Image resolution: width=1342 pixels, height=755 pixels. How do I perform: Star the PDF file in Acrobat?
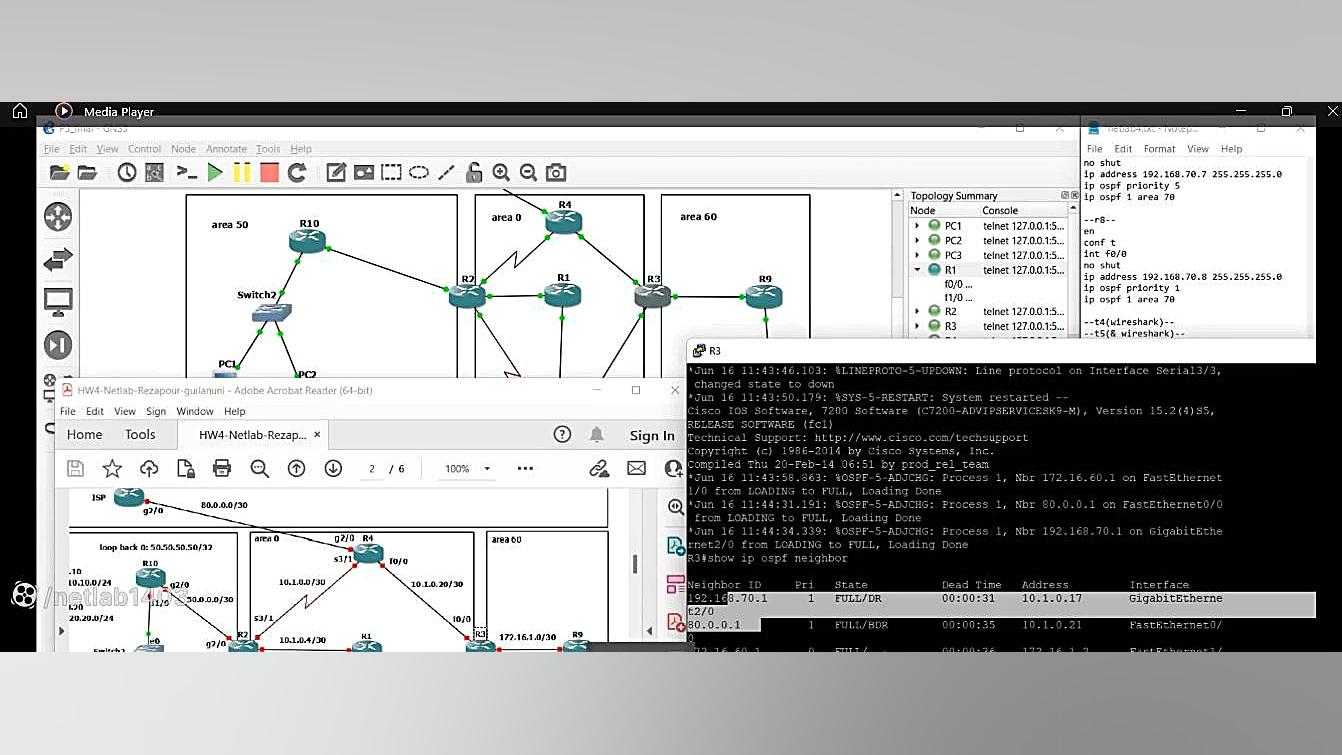coord(112,468)
